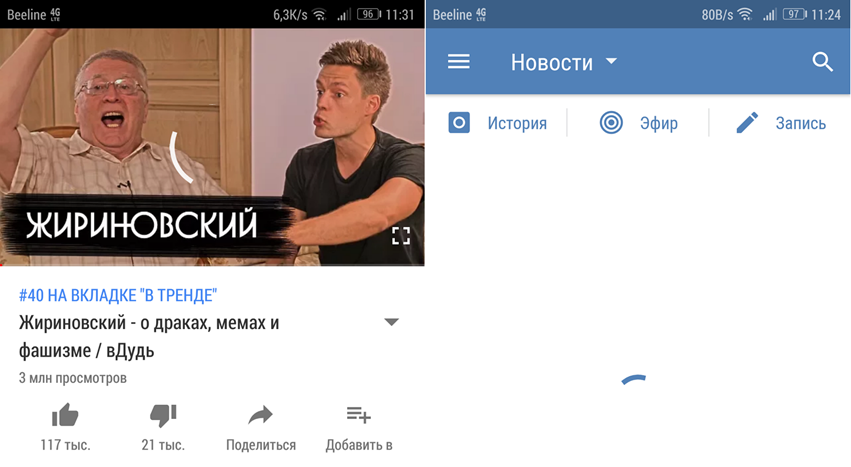Tap the Эфир text label
The width and height of the screenshot is (851, 467).
[x=659, y=123]
